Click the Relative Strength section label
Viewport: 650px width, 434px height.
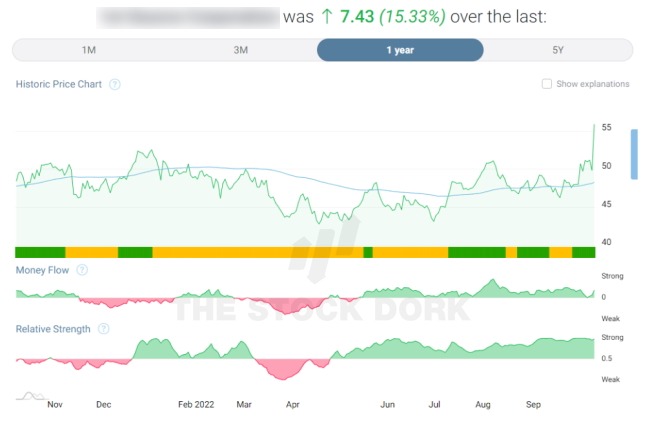pyautogui.click(x=53, y=328)
